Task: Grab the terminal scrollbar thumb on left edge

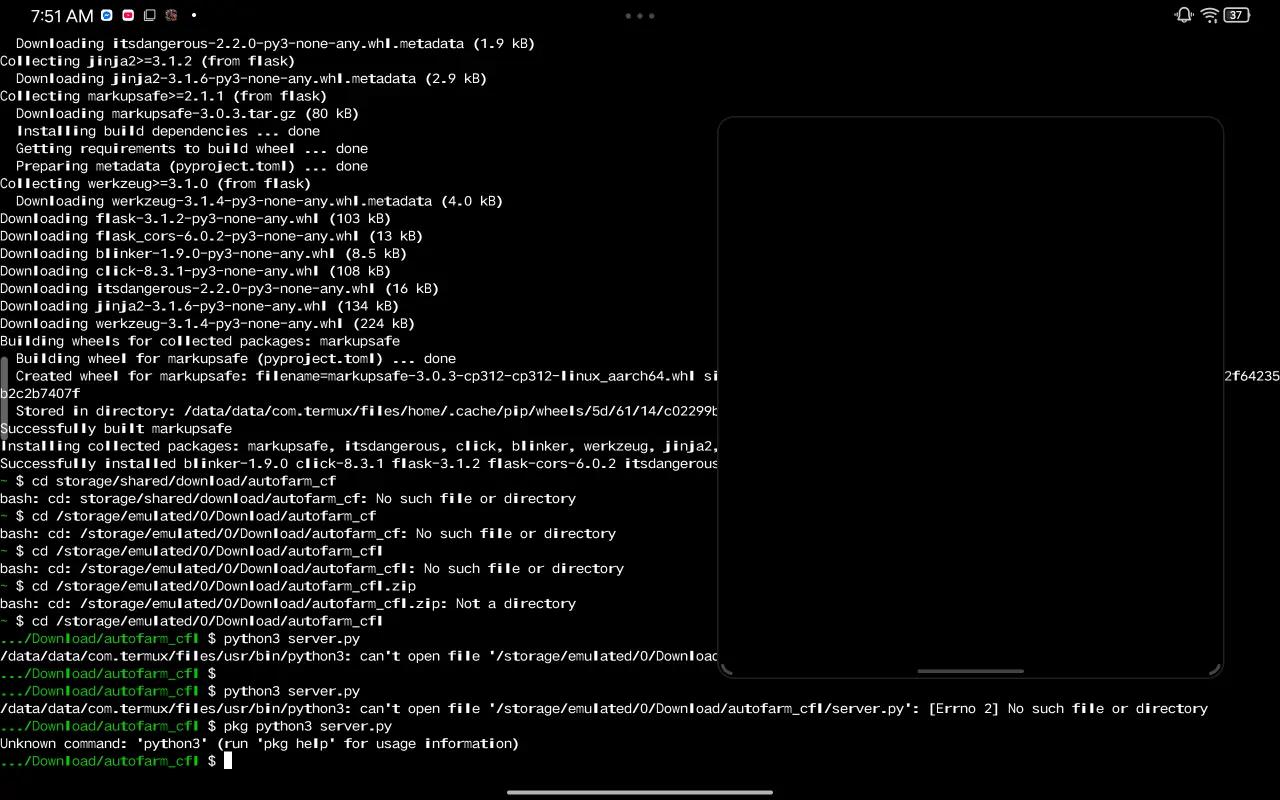Action: pyautogui.click(x=4, y=398)
